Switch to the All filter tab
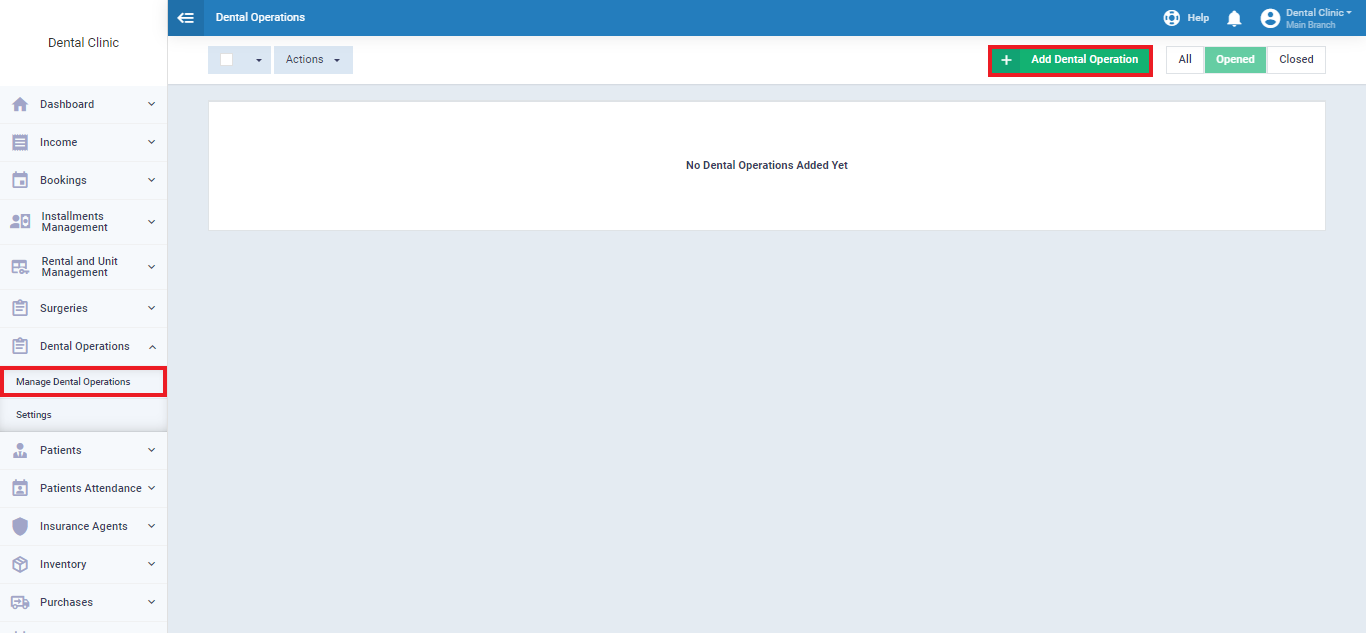The width and height of the screenshot is (1366, 633). coord(1185,60)
